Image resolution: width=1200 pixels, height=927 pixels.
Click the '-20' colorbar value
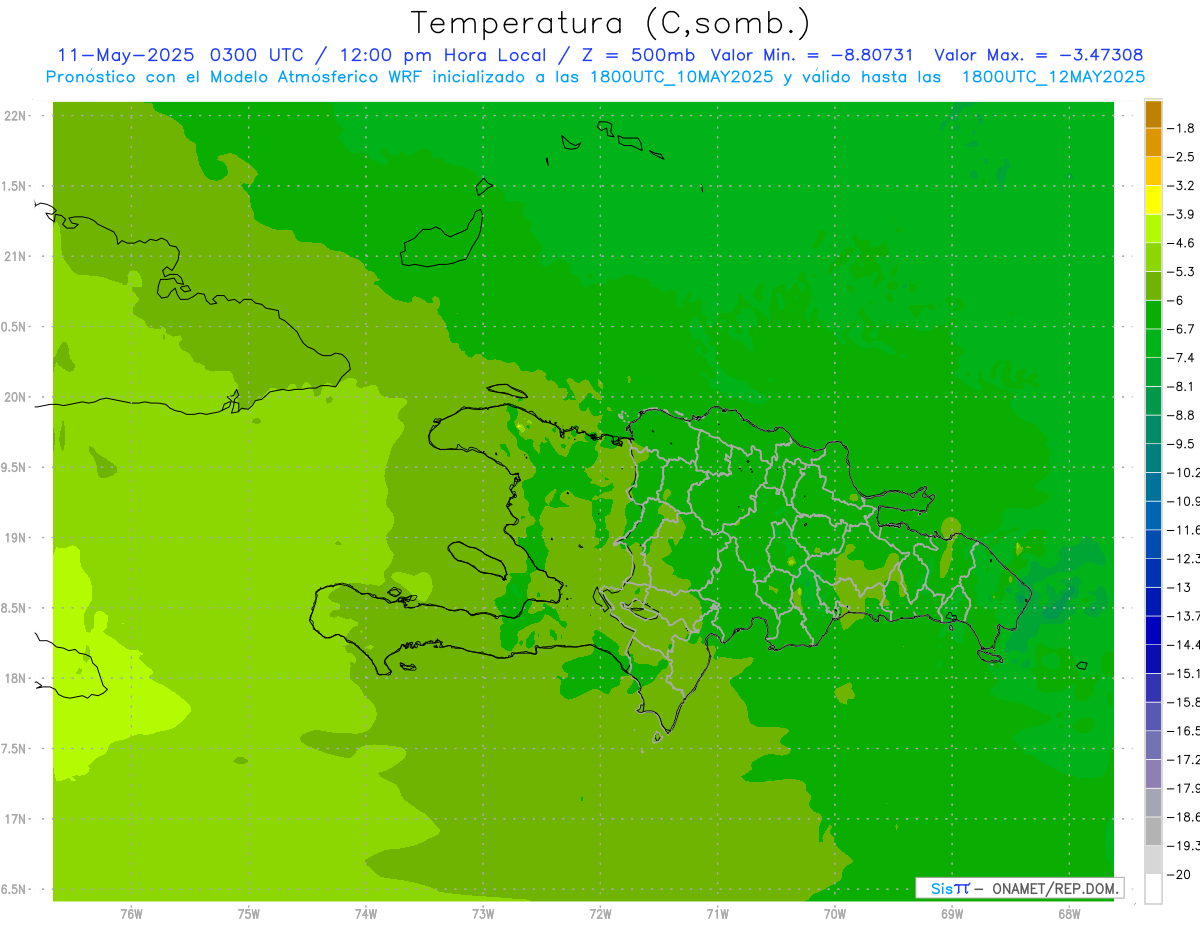[1181, 874]
